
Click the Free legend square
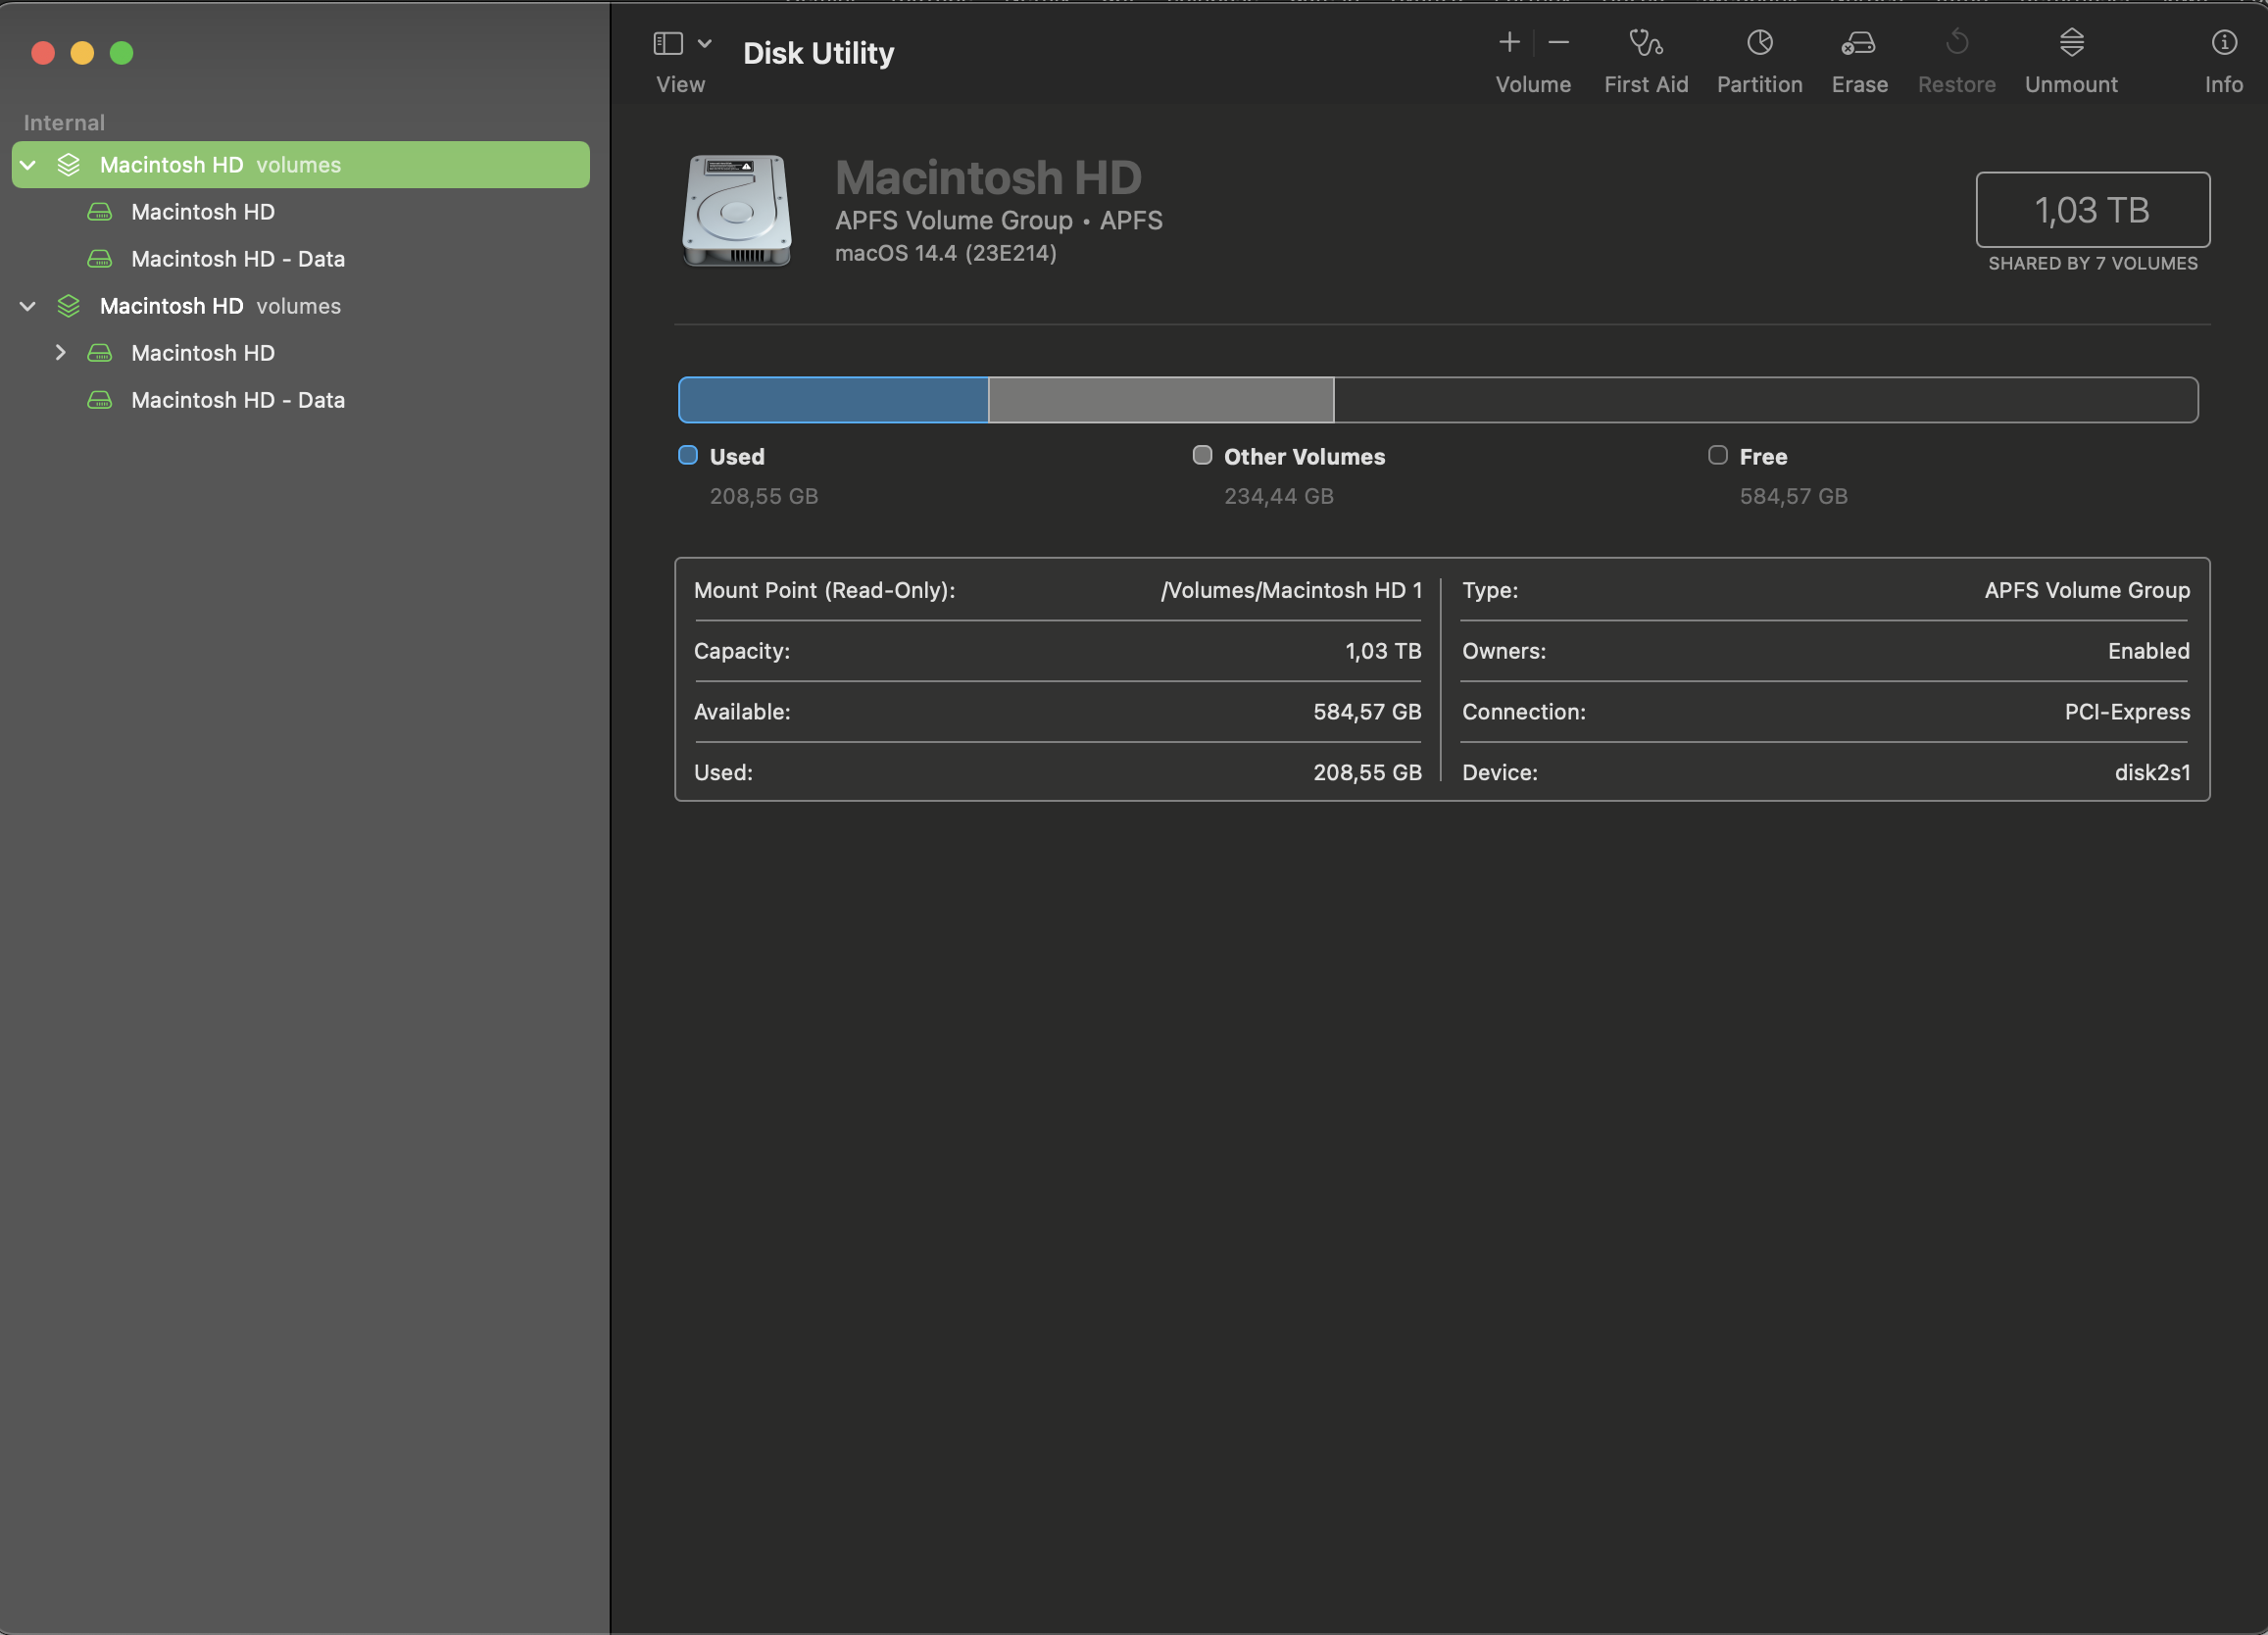(x=1717, y=456)
